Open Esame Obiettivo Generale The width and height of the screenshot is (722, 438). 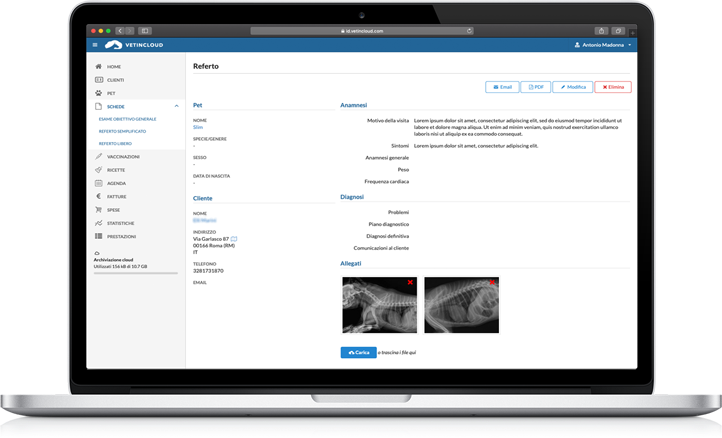pos(127,119)
